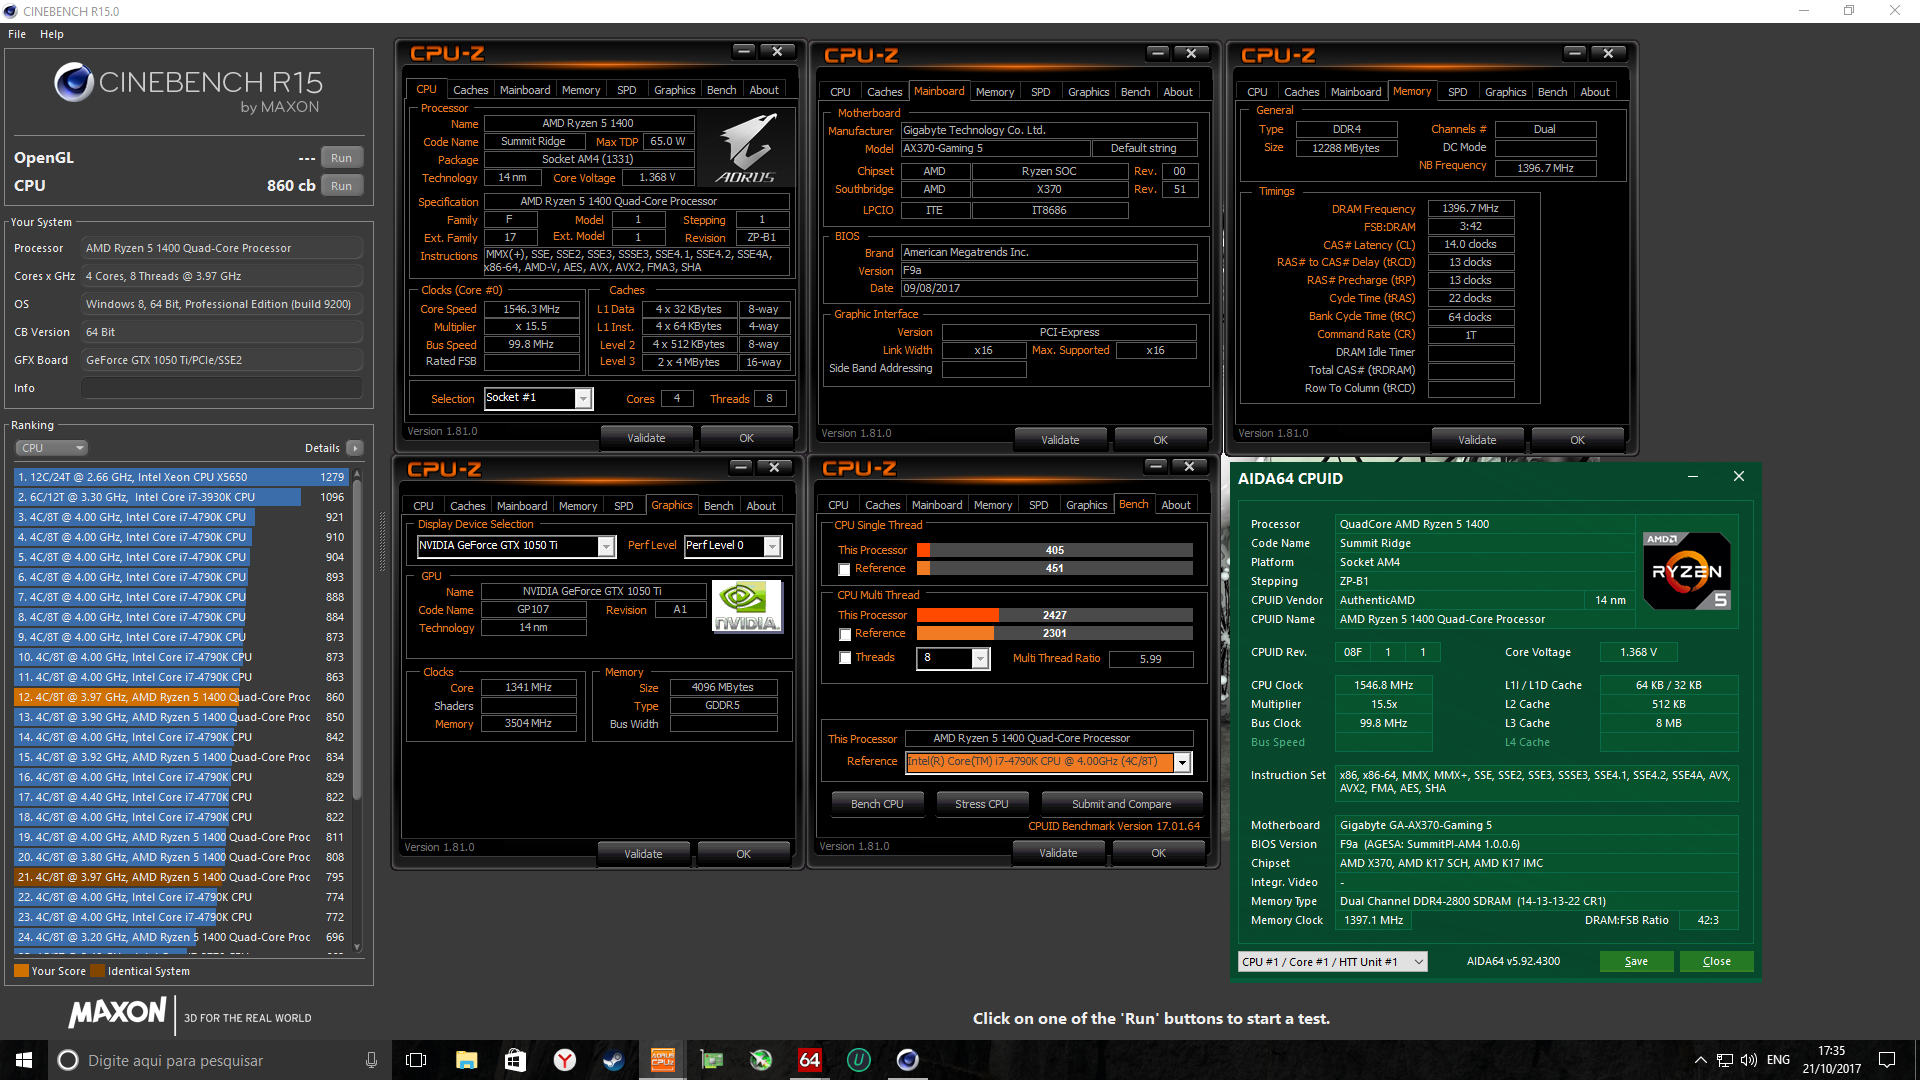This screenshot has height=1080, width=1920.
Task: Click Submit and Compare button
Action: (x=1121, y=804)
